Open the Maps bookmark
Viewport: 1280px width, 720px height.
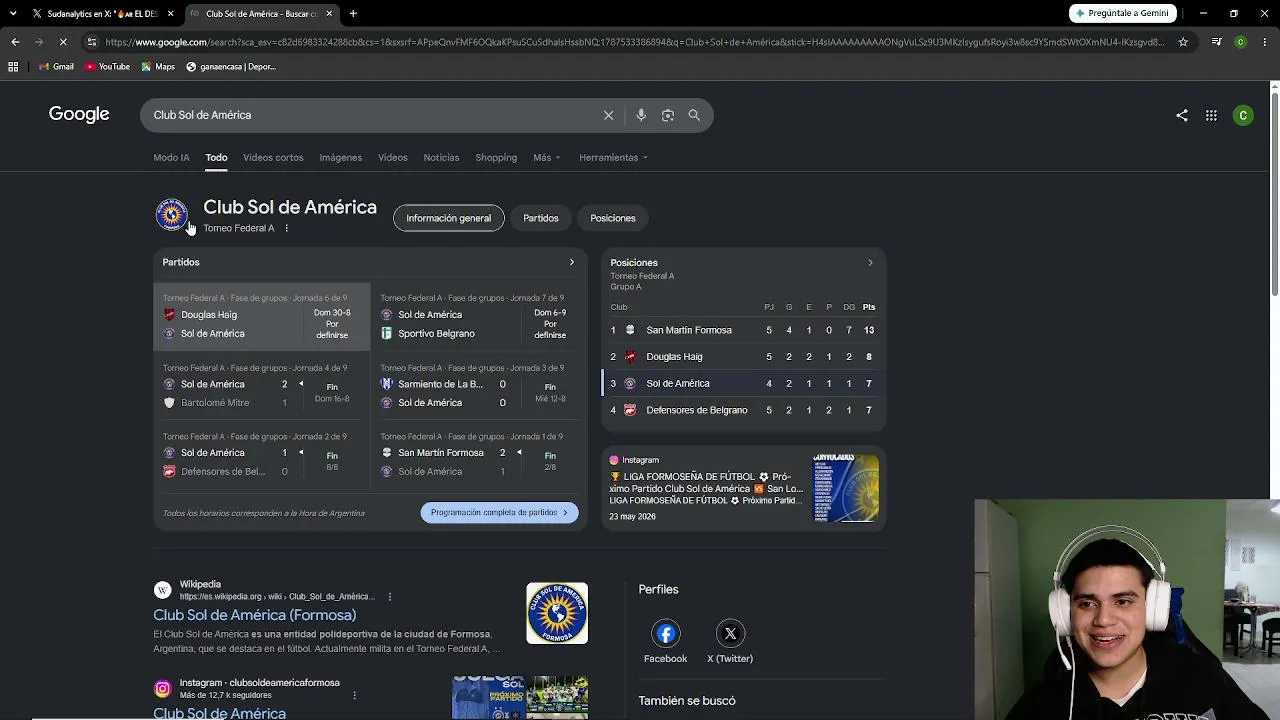pyautogui.click(x=158, y=67)
